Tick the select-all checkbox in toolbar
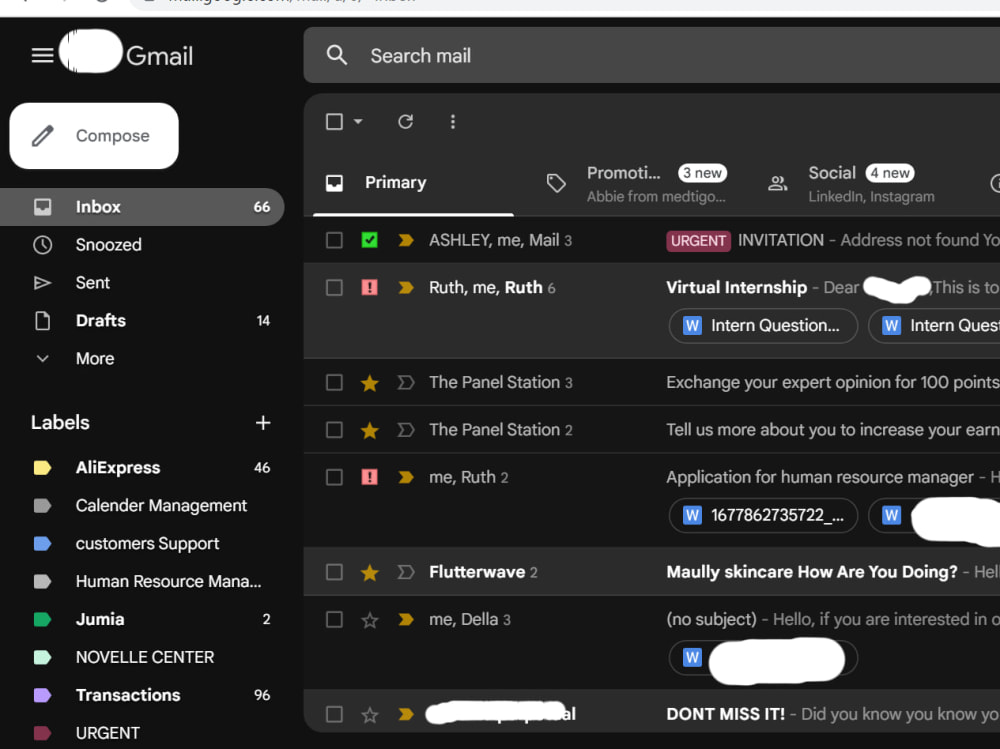Image resolution: width=1000 pixels, height=749 pixels. [334, 121]
